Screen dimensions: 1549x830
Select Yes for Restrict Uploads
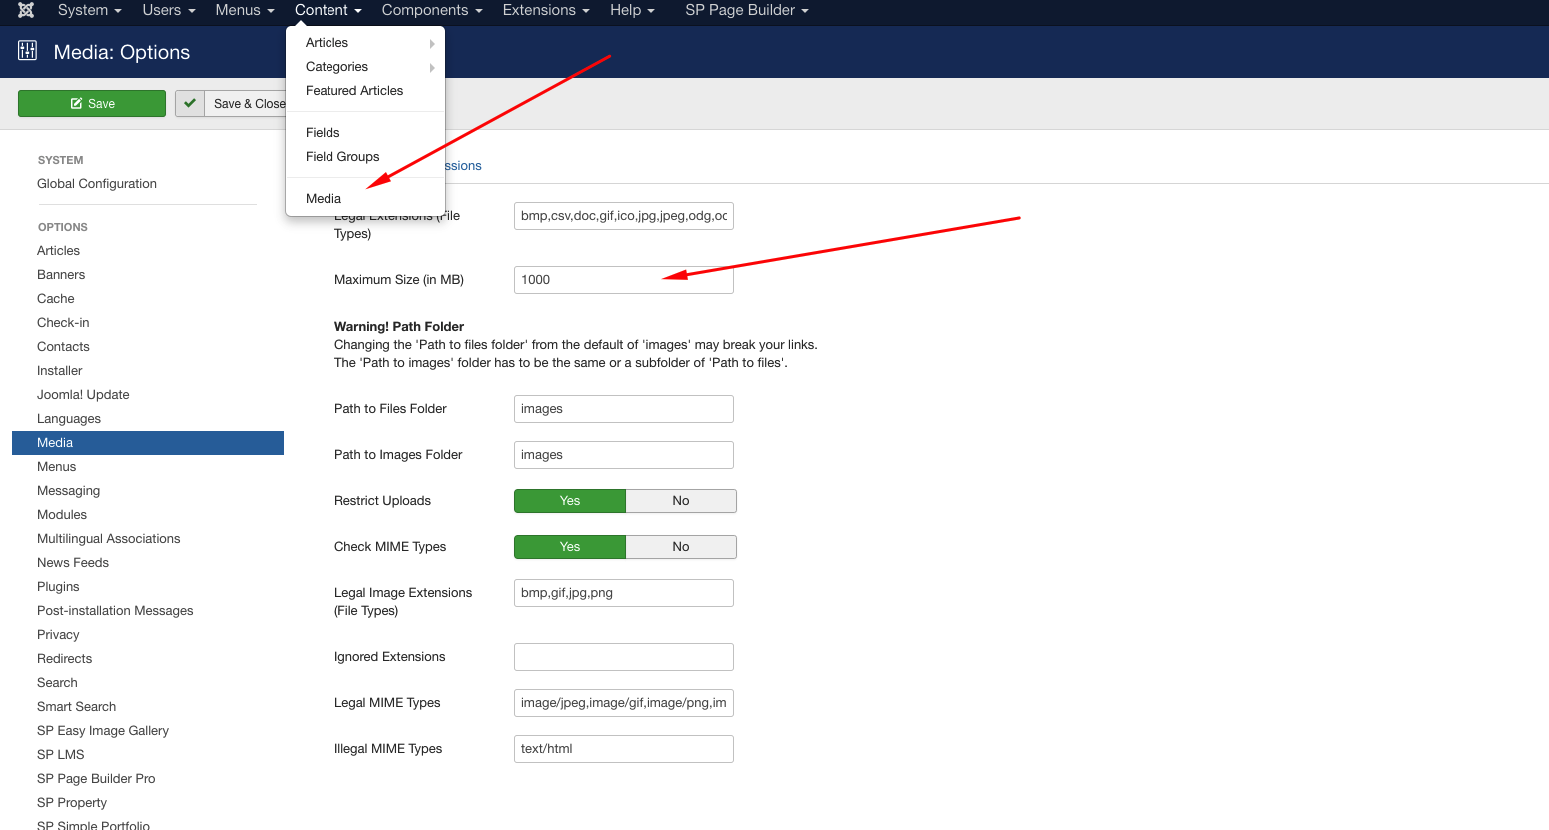(x=570, y=501)
